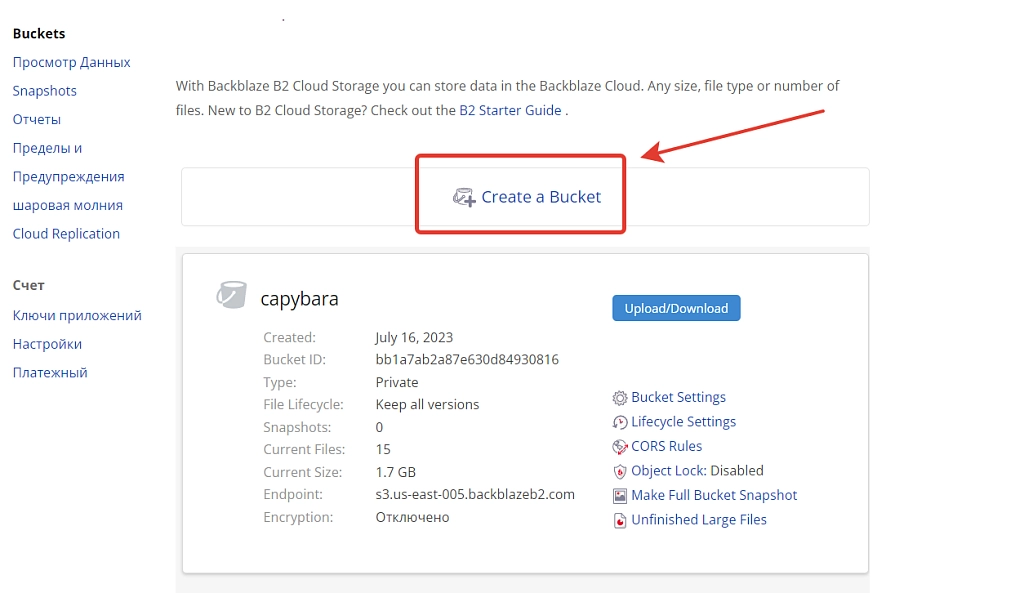1024x593 pixels.
Task: Click the Endpoint: label
Action: click(x=293, y=494)
